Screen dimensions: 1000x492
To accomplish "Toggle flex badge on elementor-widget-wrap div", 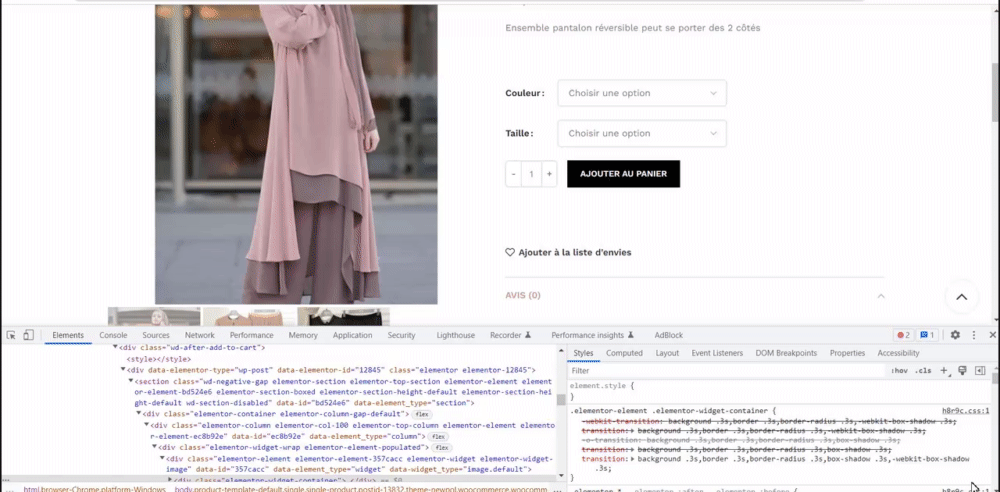I will point(441,448).
